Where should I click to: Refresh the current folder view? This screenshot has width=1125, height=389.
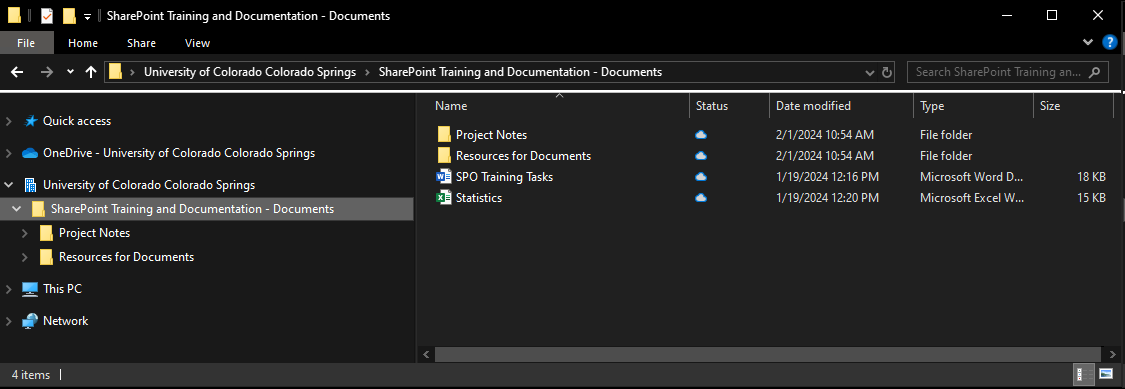(x=887, y=72)
